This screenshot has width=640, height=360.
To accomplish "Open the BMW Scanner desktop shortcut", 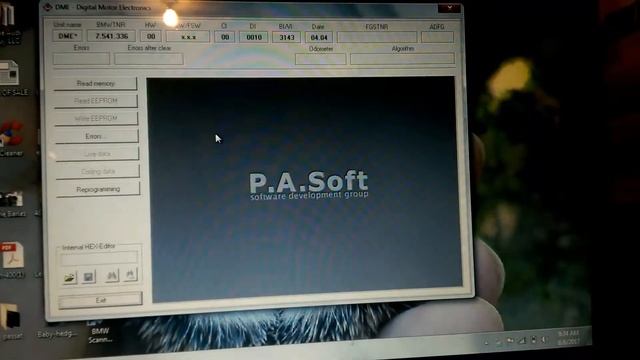I will (x=99, y=332).
